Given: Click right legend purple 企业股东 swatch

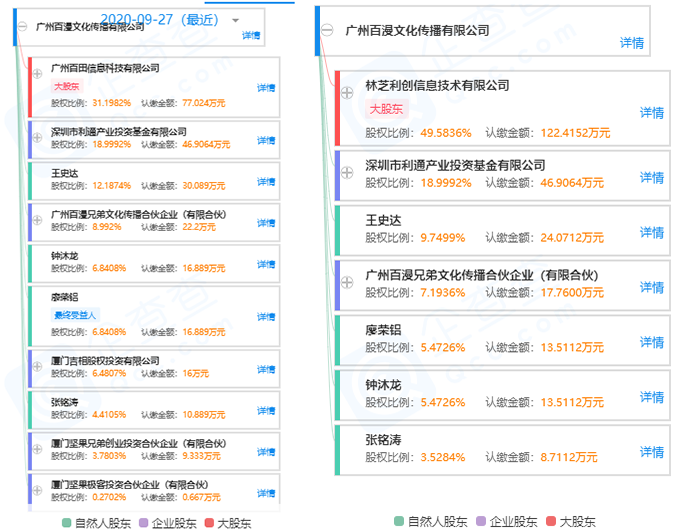Looking at the screenshot, I should 481,521.
